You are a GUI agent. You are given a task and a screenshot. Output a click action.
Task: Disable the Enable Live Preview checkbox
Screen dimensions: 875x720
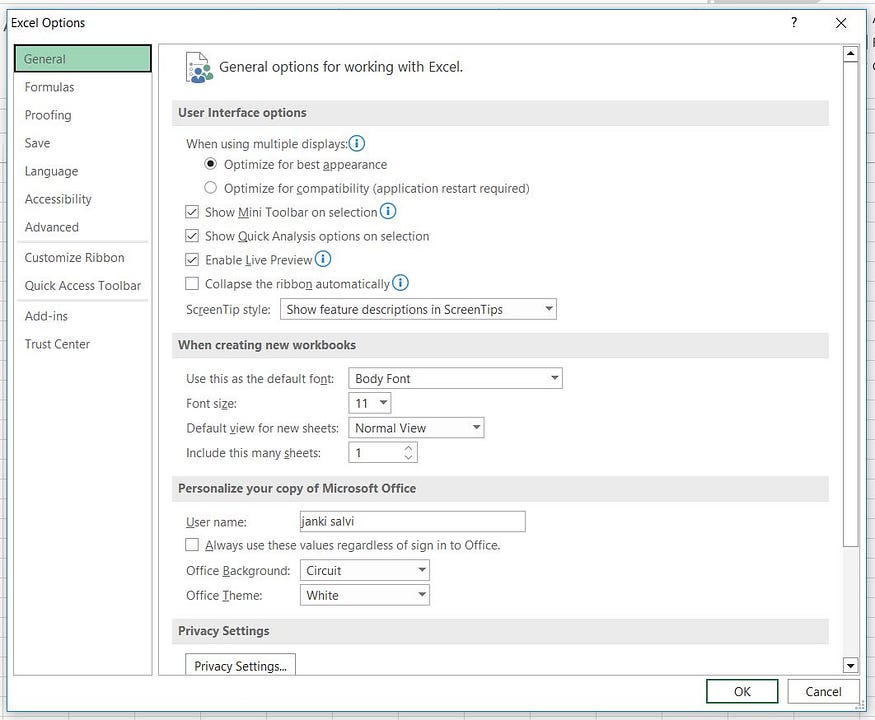[x=192, y=260]
